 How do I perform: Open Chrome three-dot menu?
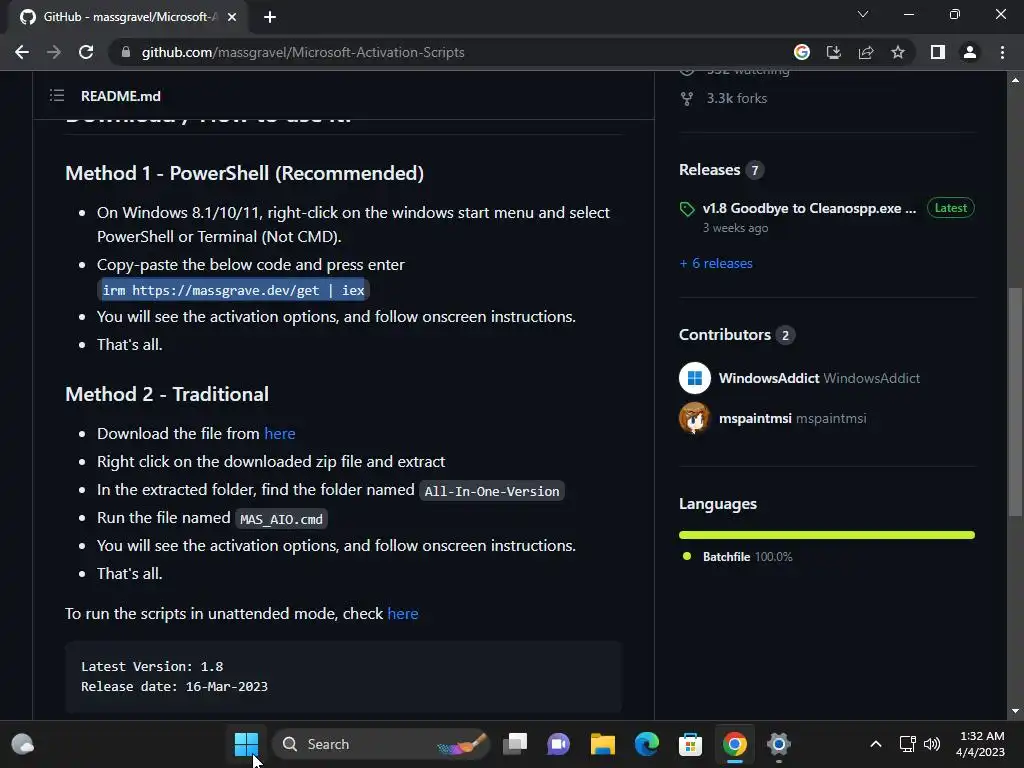[x=1002, y=52]
